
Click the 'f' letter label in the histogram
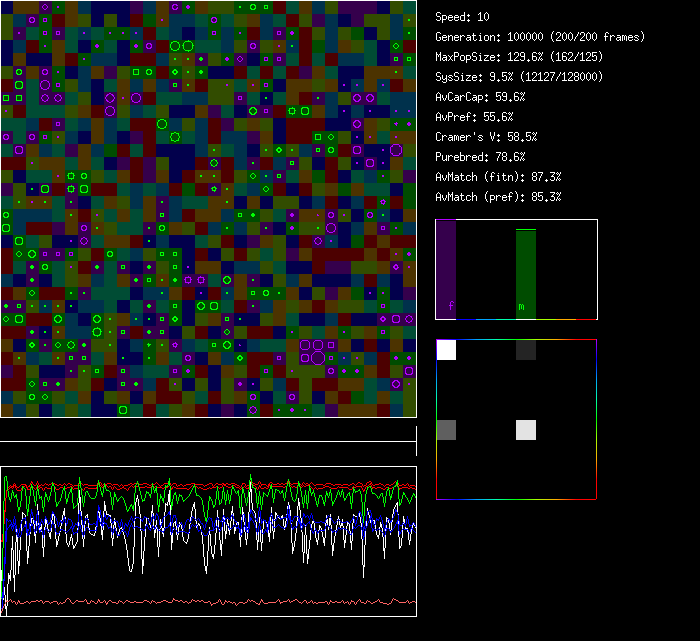(x=451, y=307)
